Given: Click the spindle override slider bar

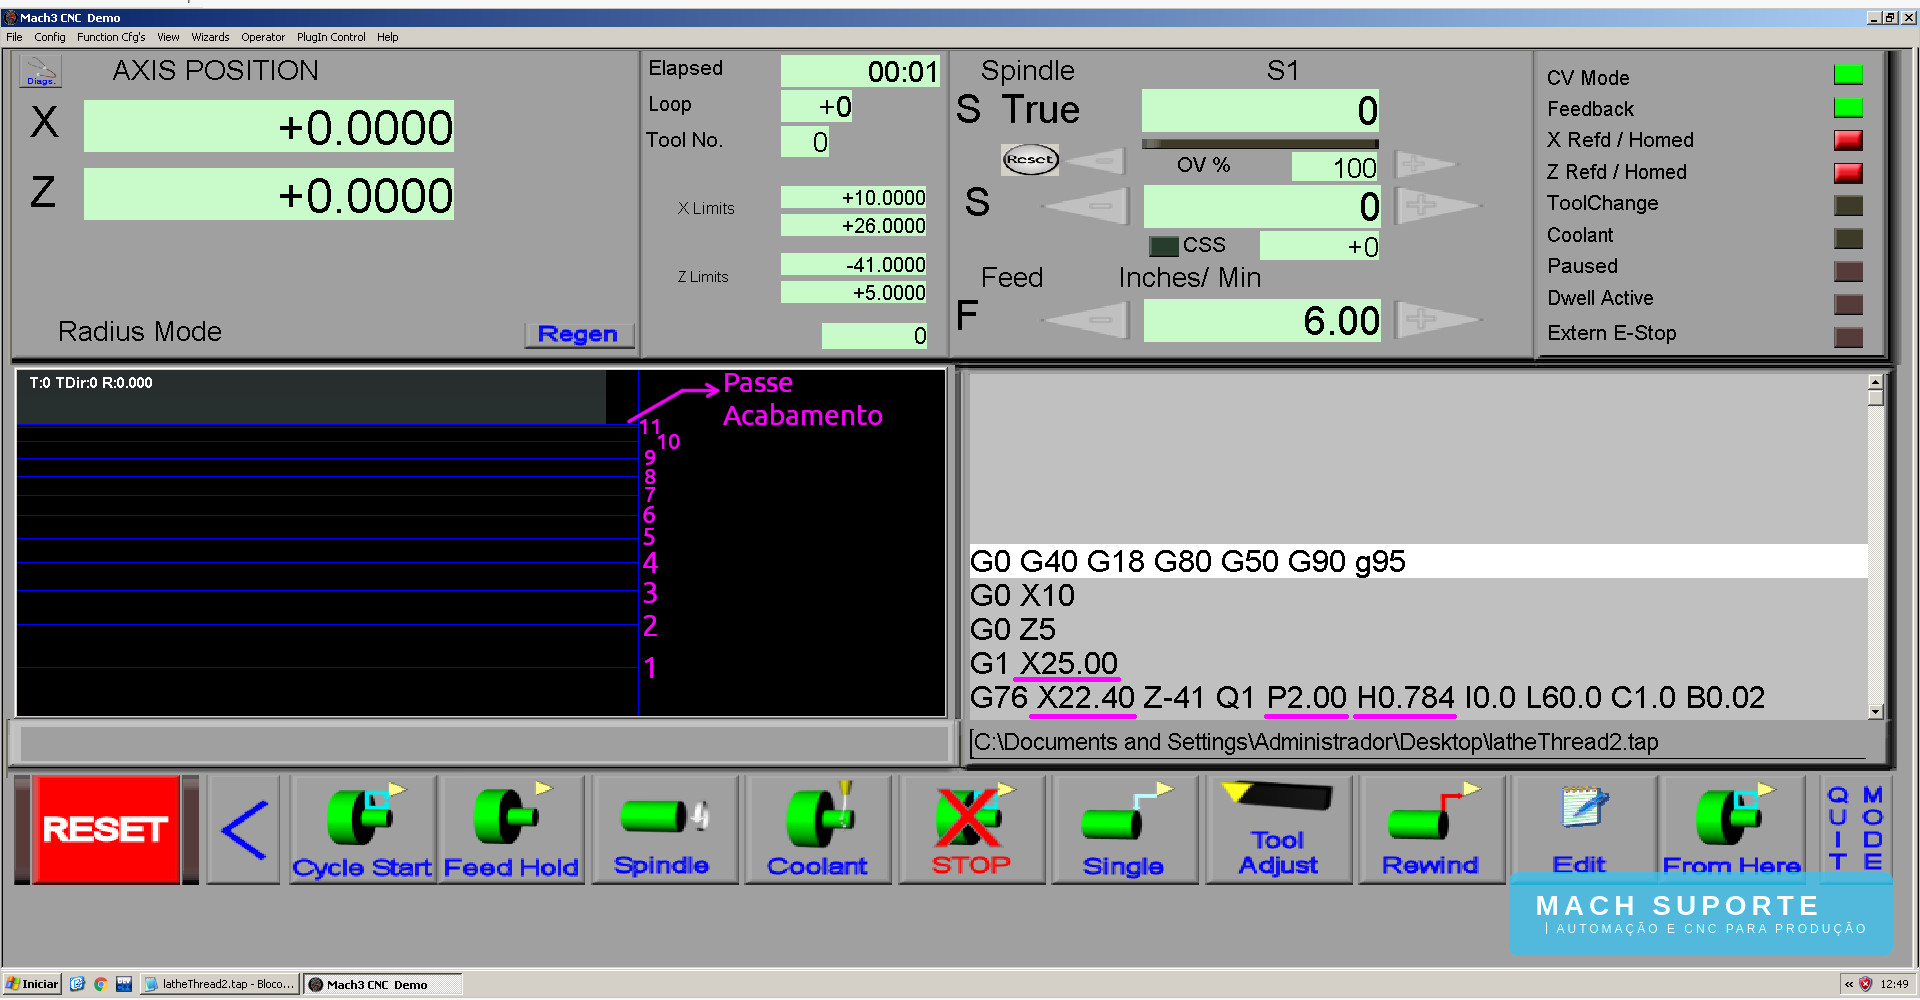Looking at the screenshot, I should click(1260, 144).
